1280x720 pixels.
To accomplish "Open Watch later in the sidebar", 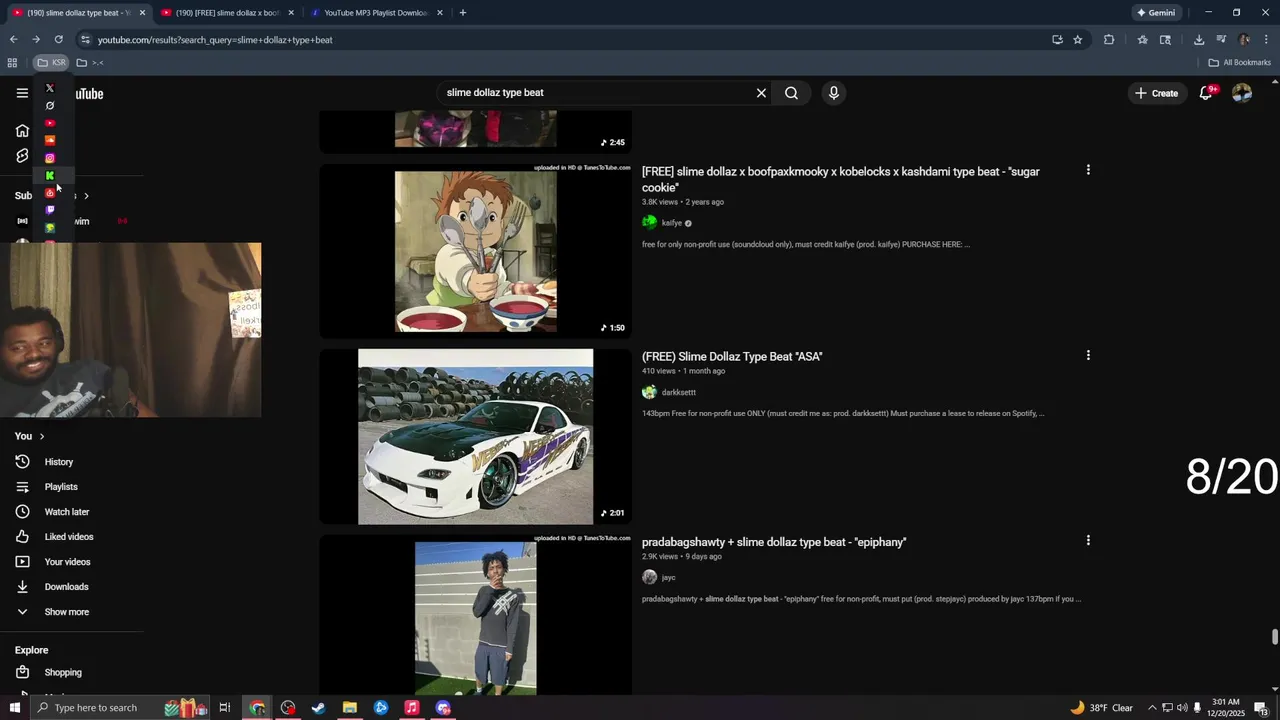I will (66, 512).
